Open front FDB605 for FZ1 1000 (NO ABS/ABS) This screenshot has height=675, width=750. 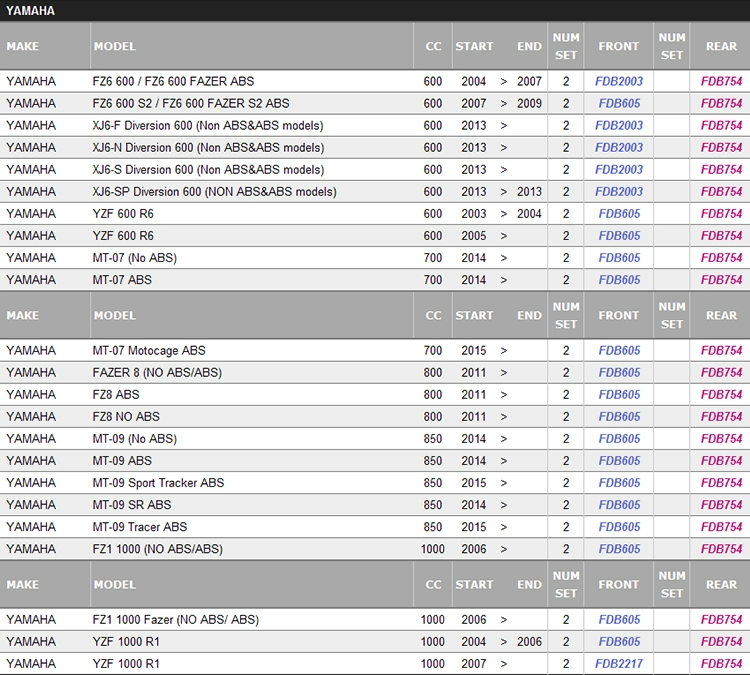click(x=619, y=548)
